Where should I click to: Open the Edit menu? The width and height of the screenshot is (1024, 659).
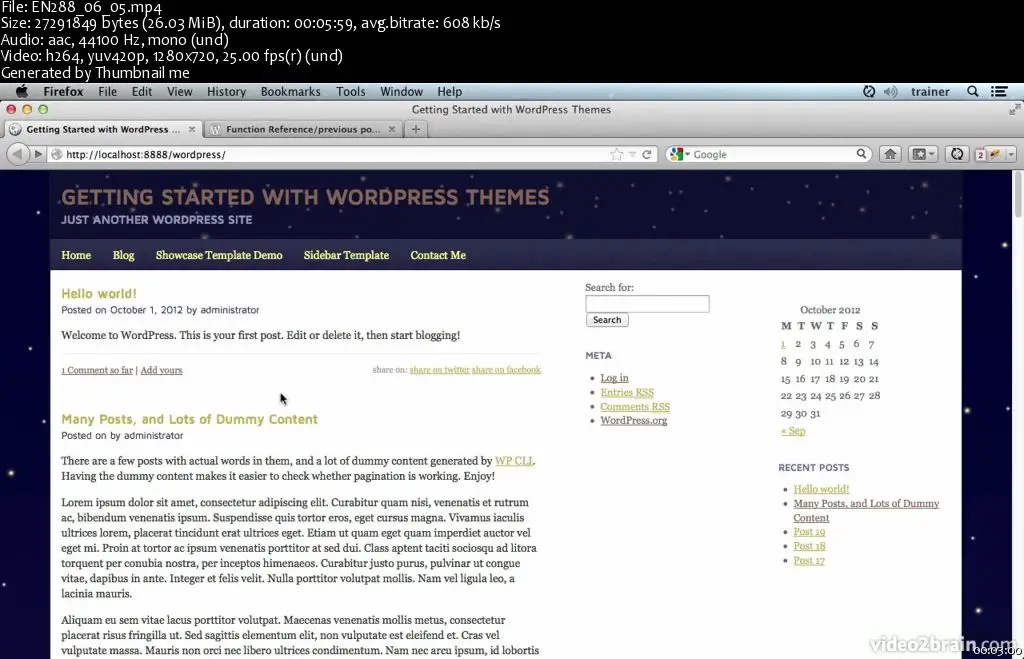(x=142, y=91)
